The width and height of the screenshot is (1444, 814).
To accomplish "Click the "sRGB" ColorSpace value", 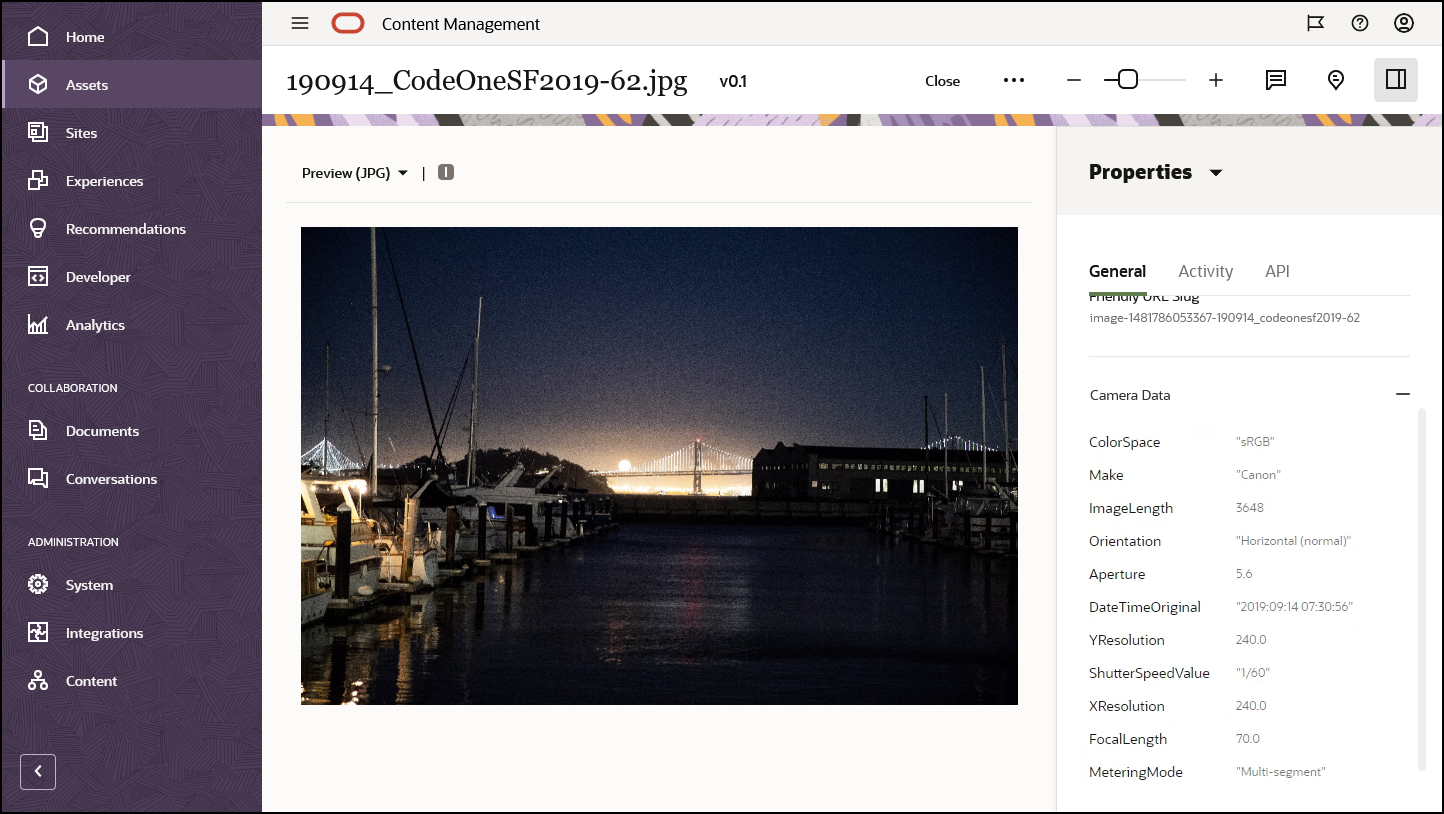I will 1255,442.
